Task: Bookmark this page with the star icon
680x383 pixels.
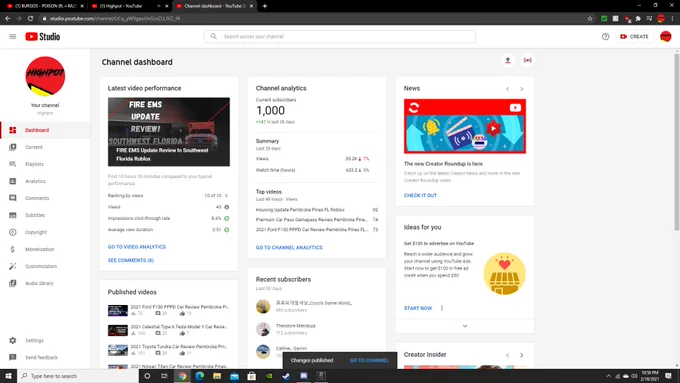Action: [x=590, y=19]
